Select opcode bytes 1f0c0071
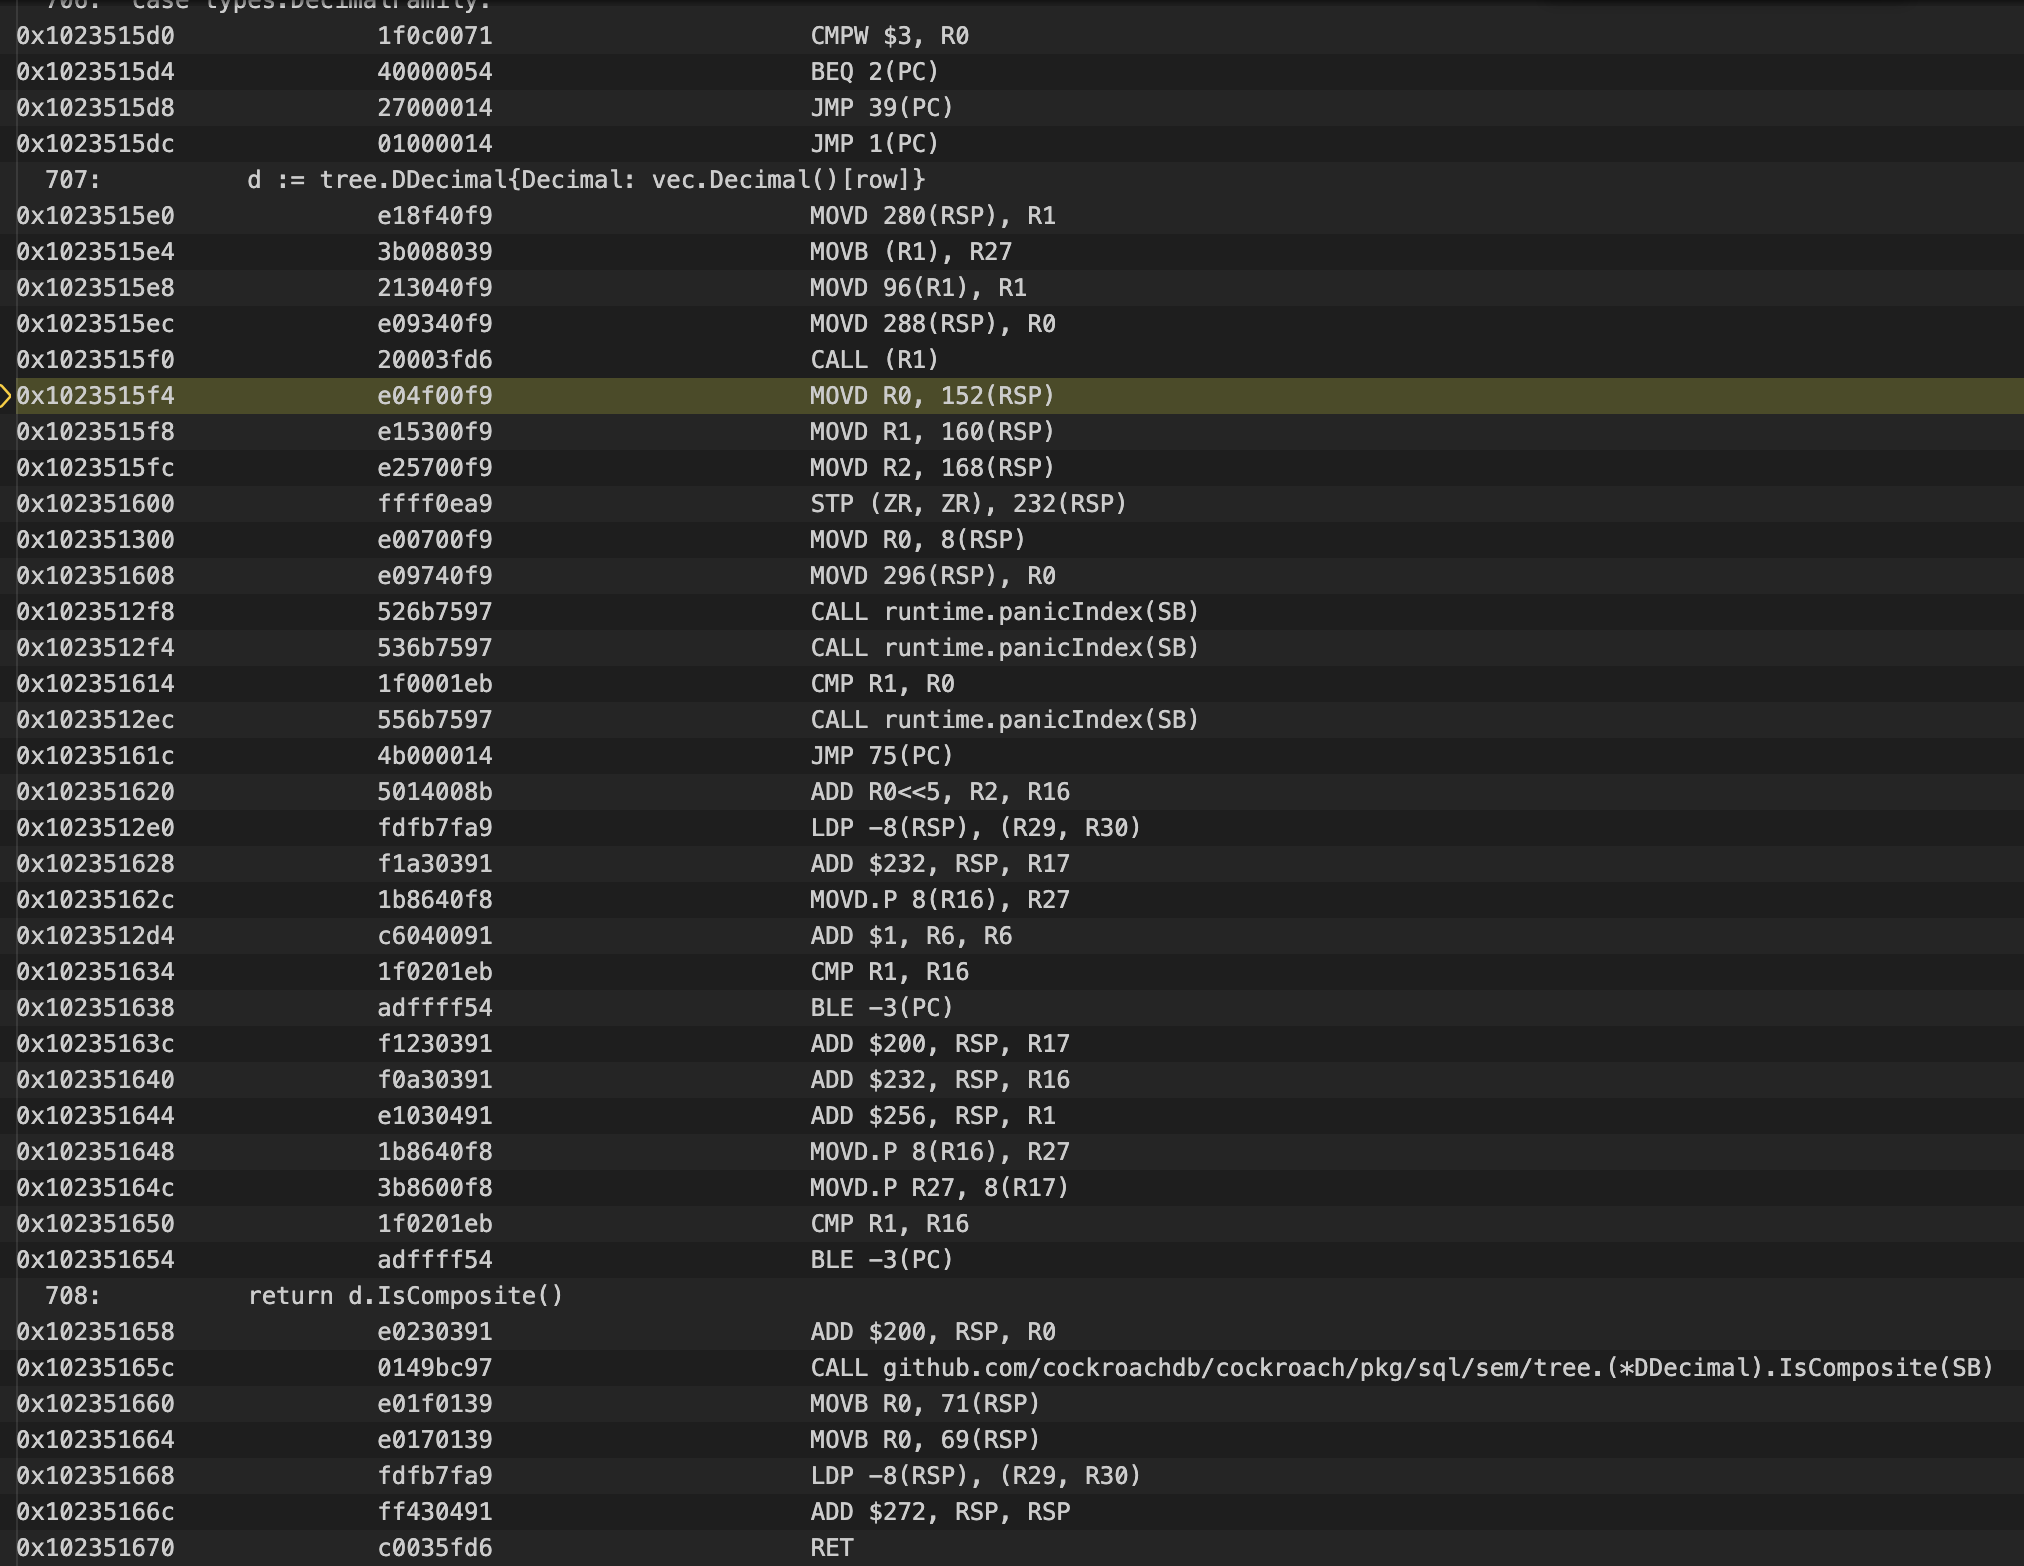Screen dimensions: 2024x1566 click(434, 36)
